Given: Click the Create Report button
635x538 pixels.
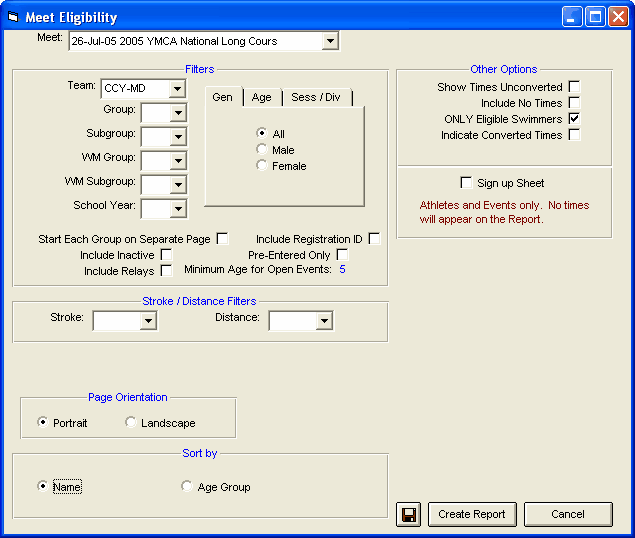Looking at the screenshot, I should tap(473, 514).
